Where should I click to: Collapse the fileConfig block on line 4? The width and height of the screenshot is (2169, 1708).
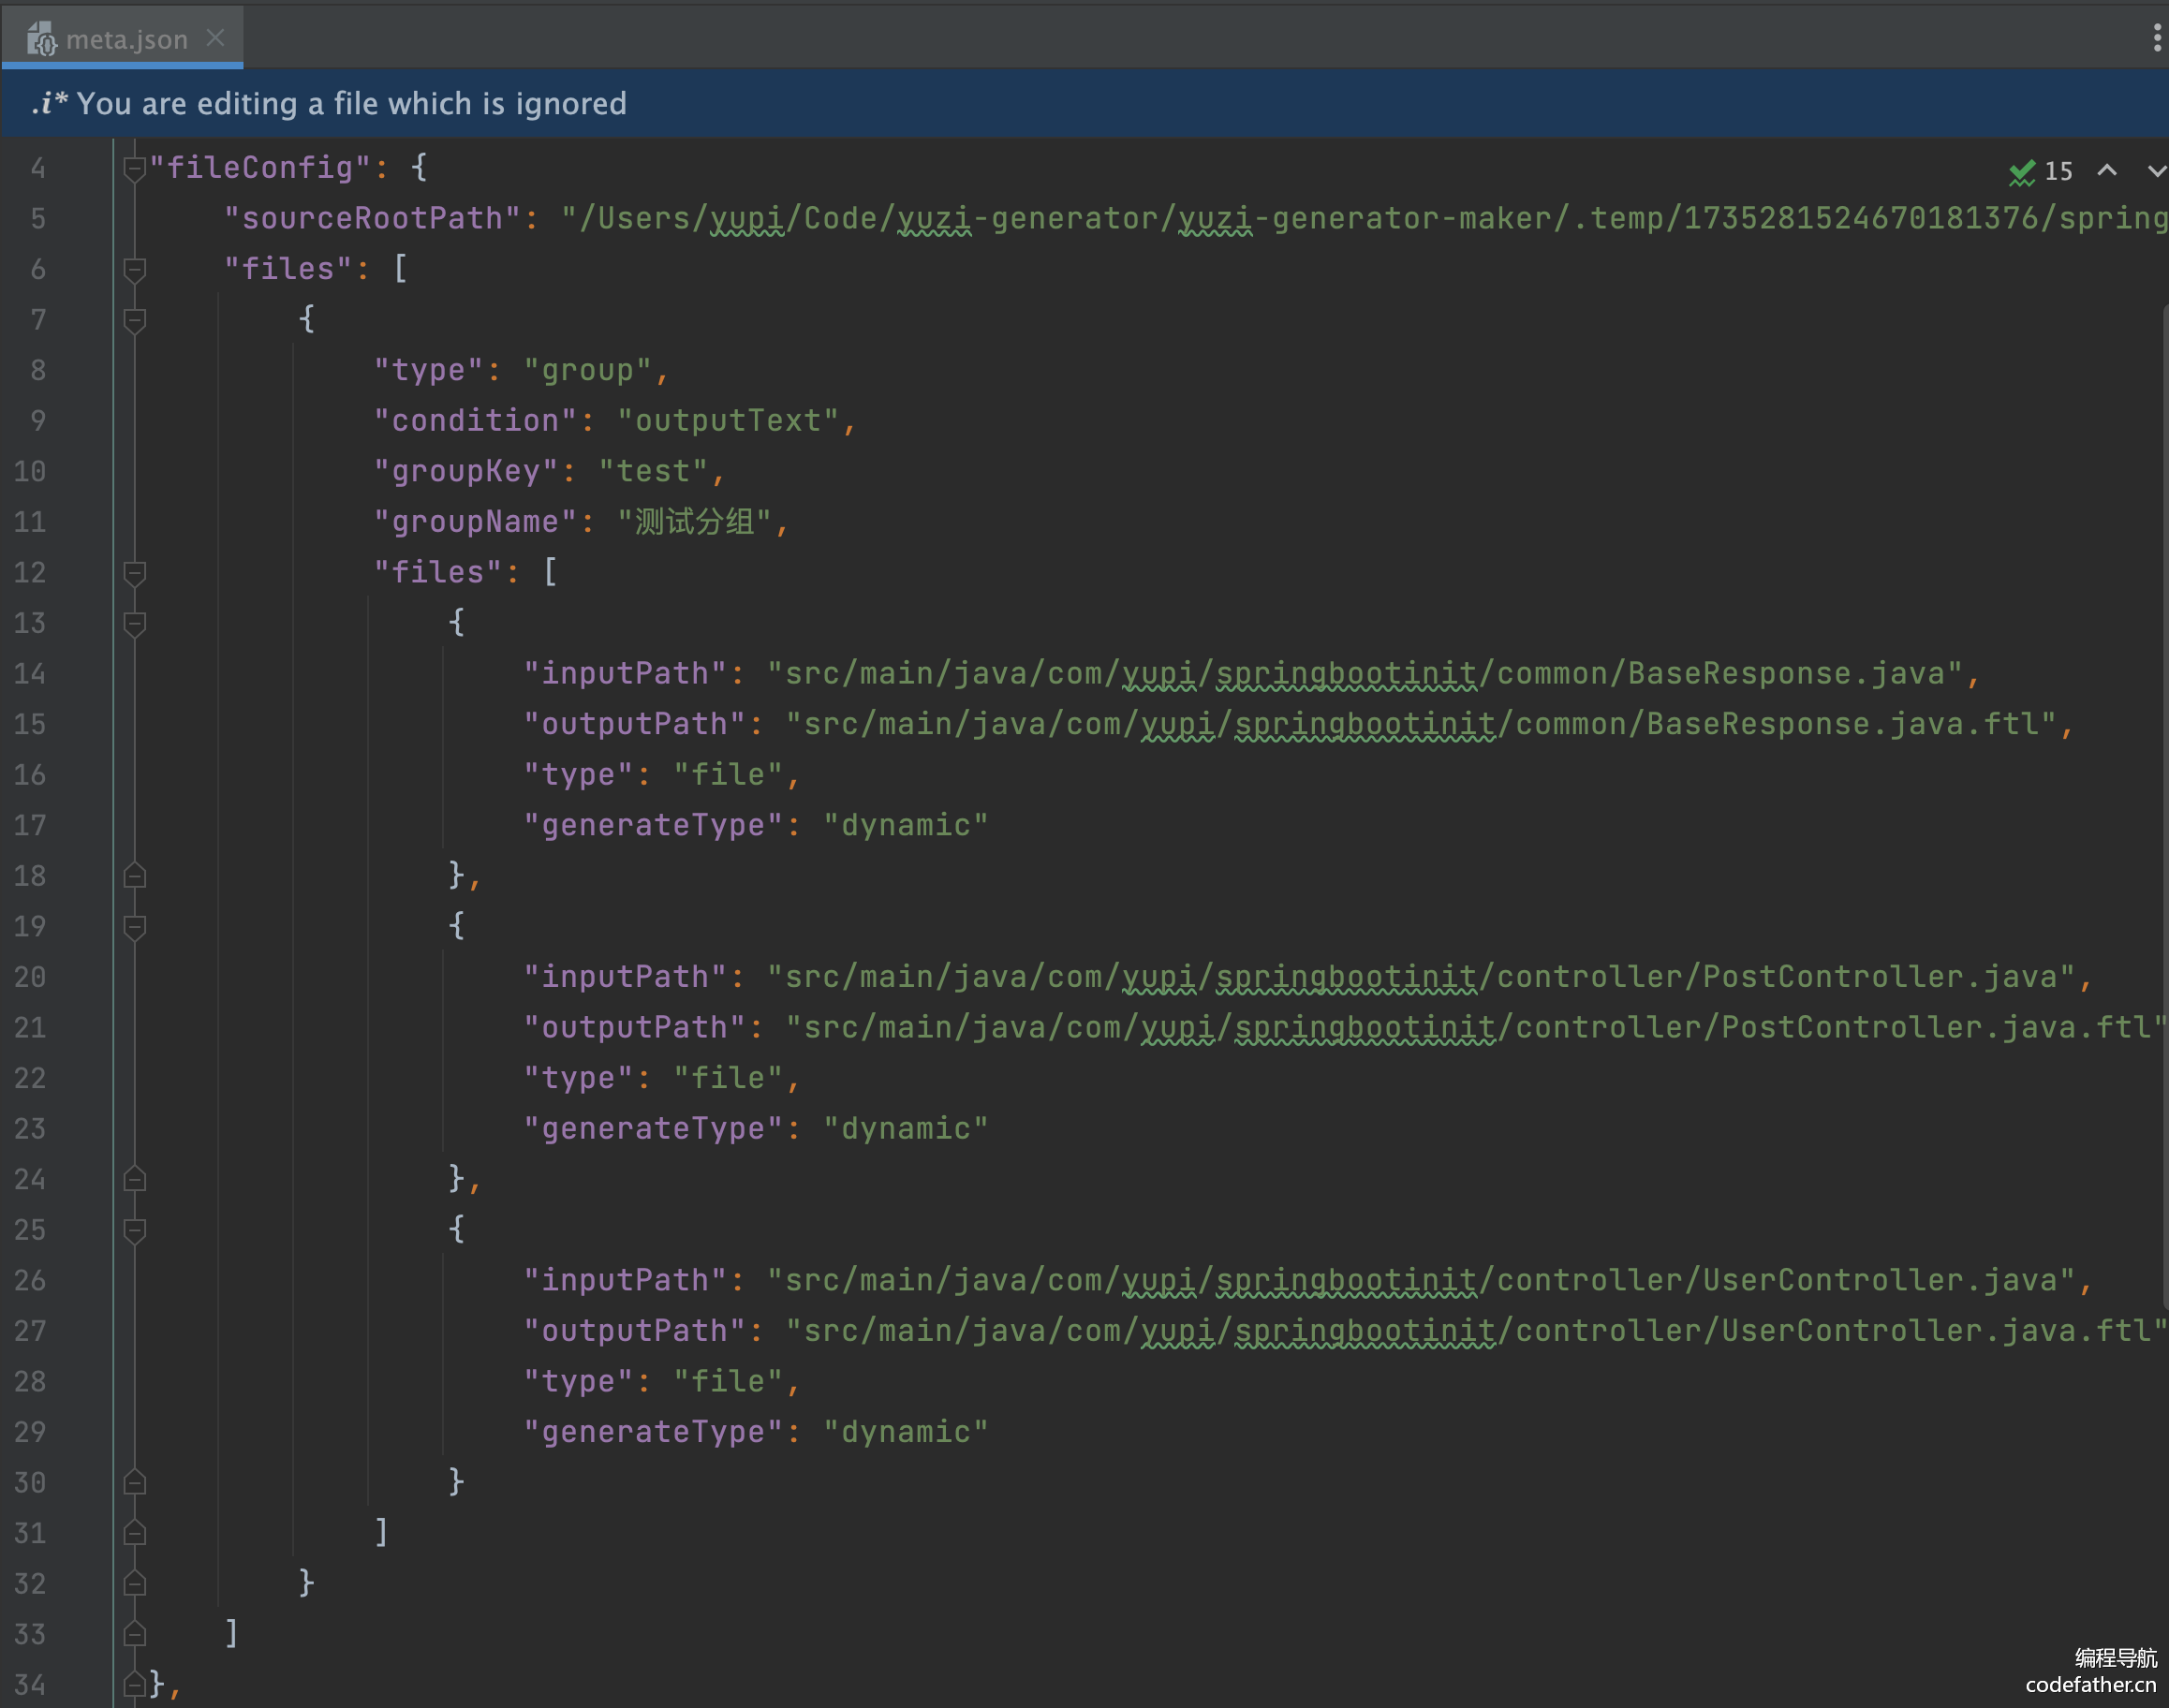pos(134,168)
